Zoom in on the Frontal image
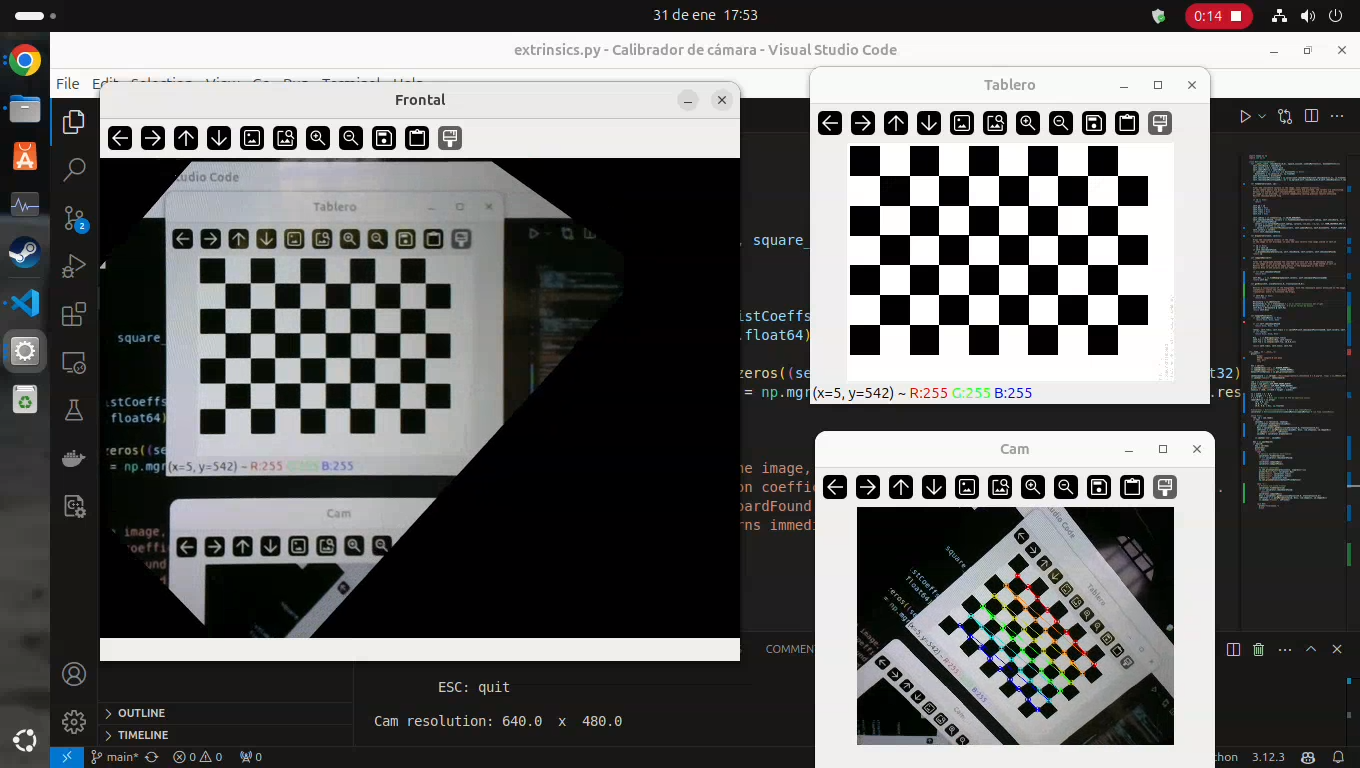 tap(318, 138)
